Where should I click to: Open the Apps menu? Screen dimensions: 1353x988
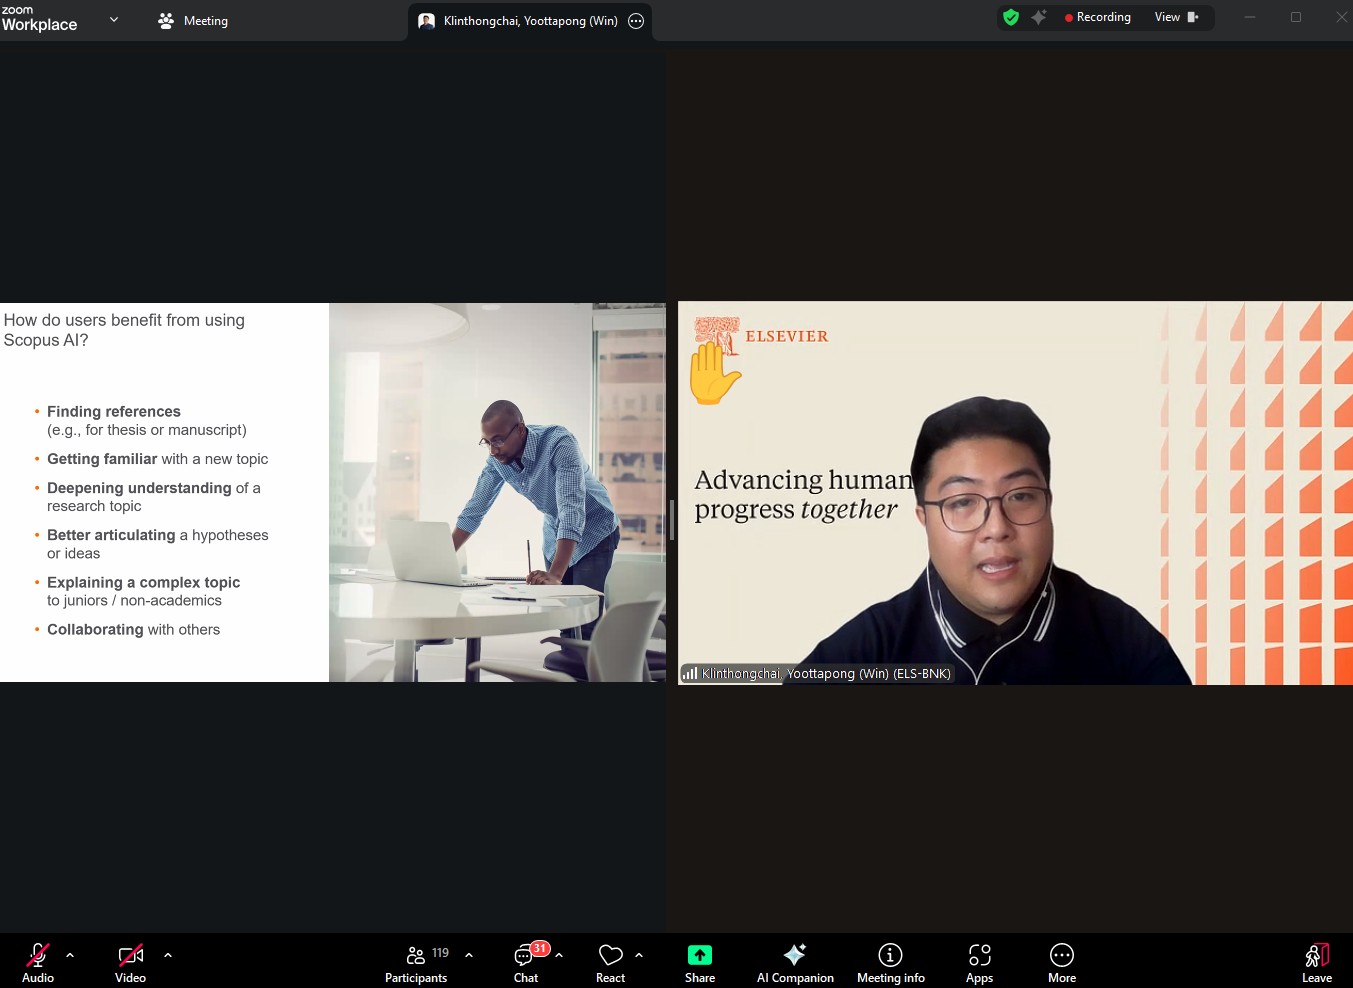[979, 963]
